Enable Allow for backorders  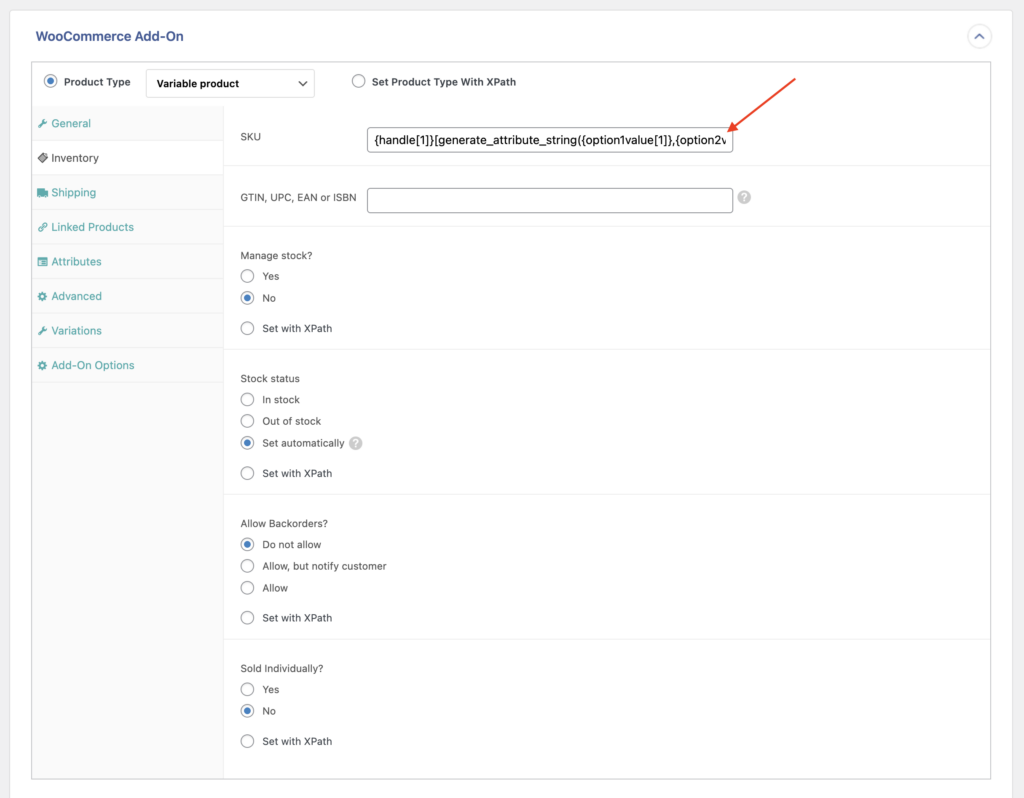[x=247, y=588]
